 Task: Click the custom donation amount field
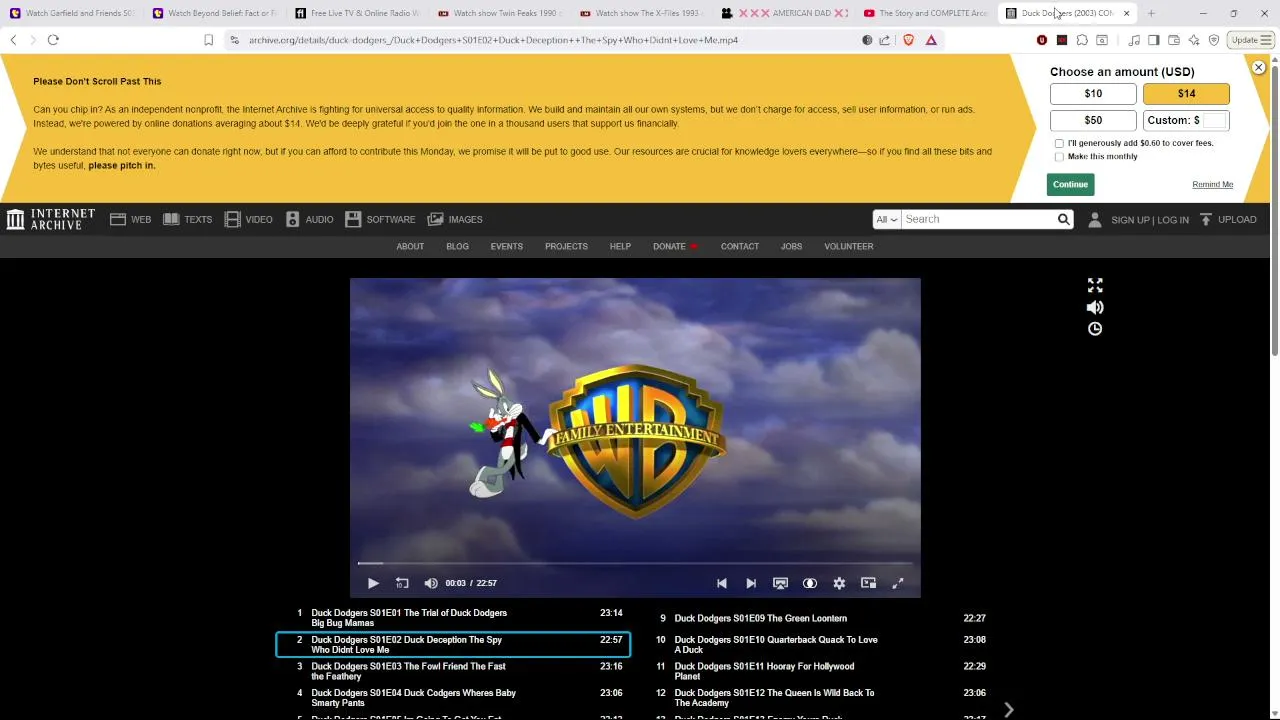coord(1214,120)
